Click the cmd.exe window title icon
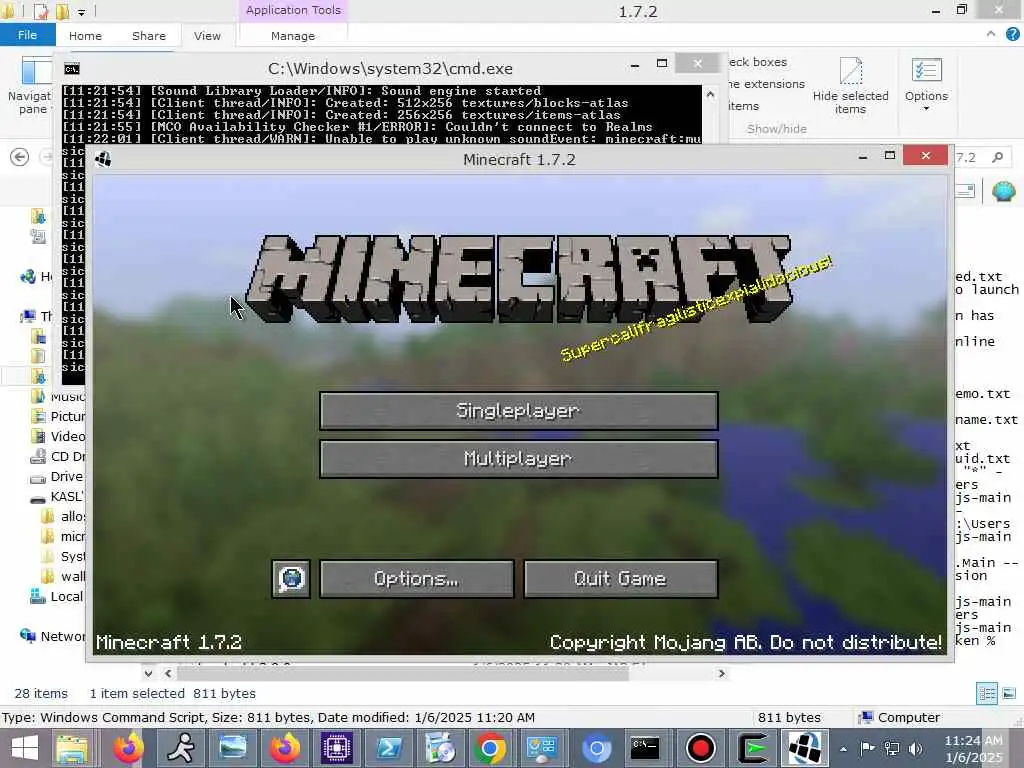The width and height of the screenshot is (1024, 768). 72,69
